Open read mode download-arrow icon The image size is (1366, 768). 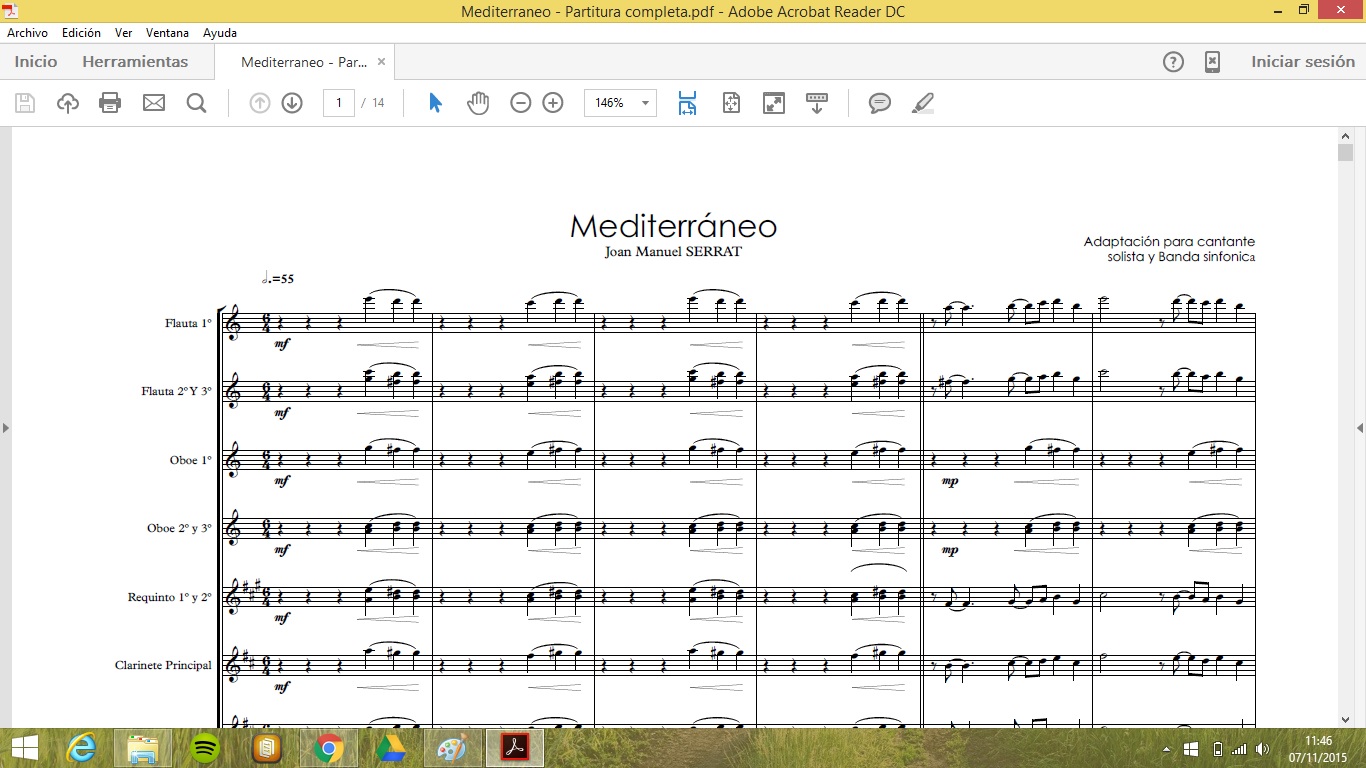click(817, 103)
